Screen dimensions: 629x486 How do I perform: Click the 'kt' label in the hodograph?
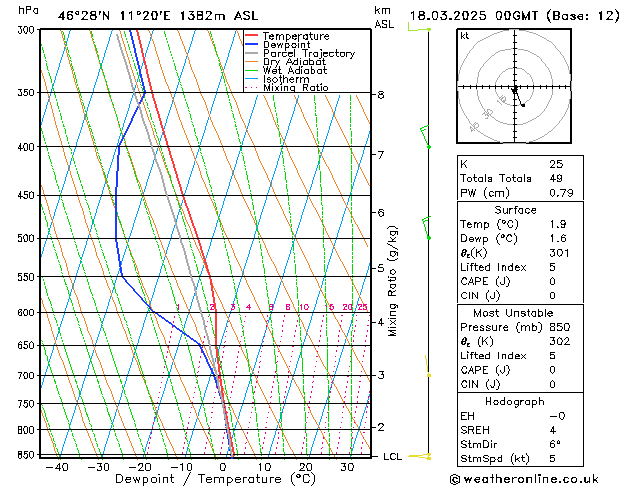point(465,36)
